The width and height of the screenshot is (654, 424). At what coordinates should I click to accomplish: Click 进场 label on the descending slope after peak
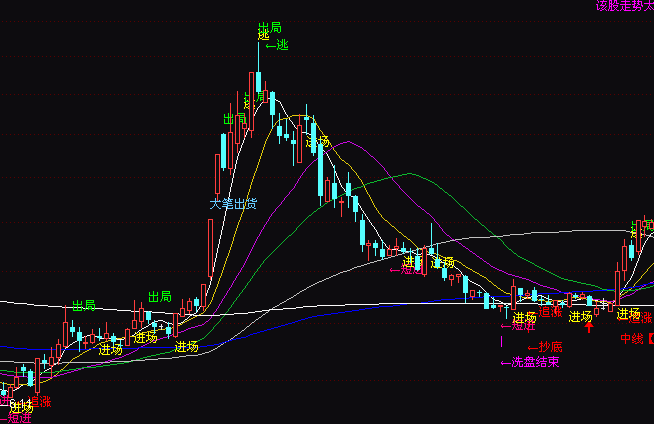coord(317,141)
